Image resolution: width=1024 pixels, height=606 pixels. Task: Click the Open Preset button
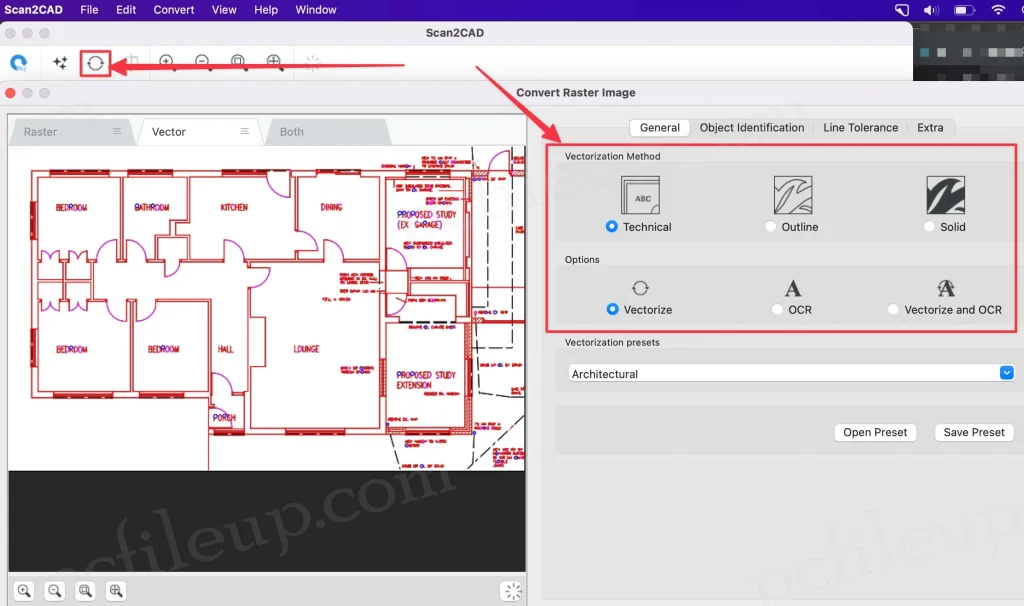(874, 432)
